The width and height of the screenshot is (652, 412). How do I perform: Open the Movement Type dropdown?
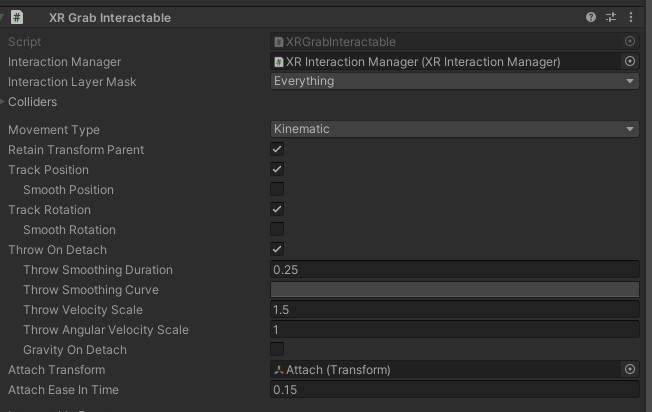[454, 129]
